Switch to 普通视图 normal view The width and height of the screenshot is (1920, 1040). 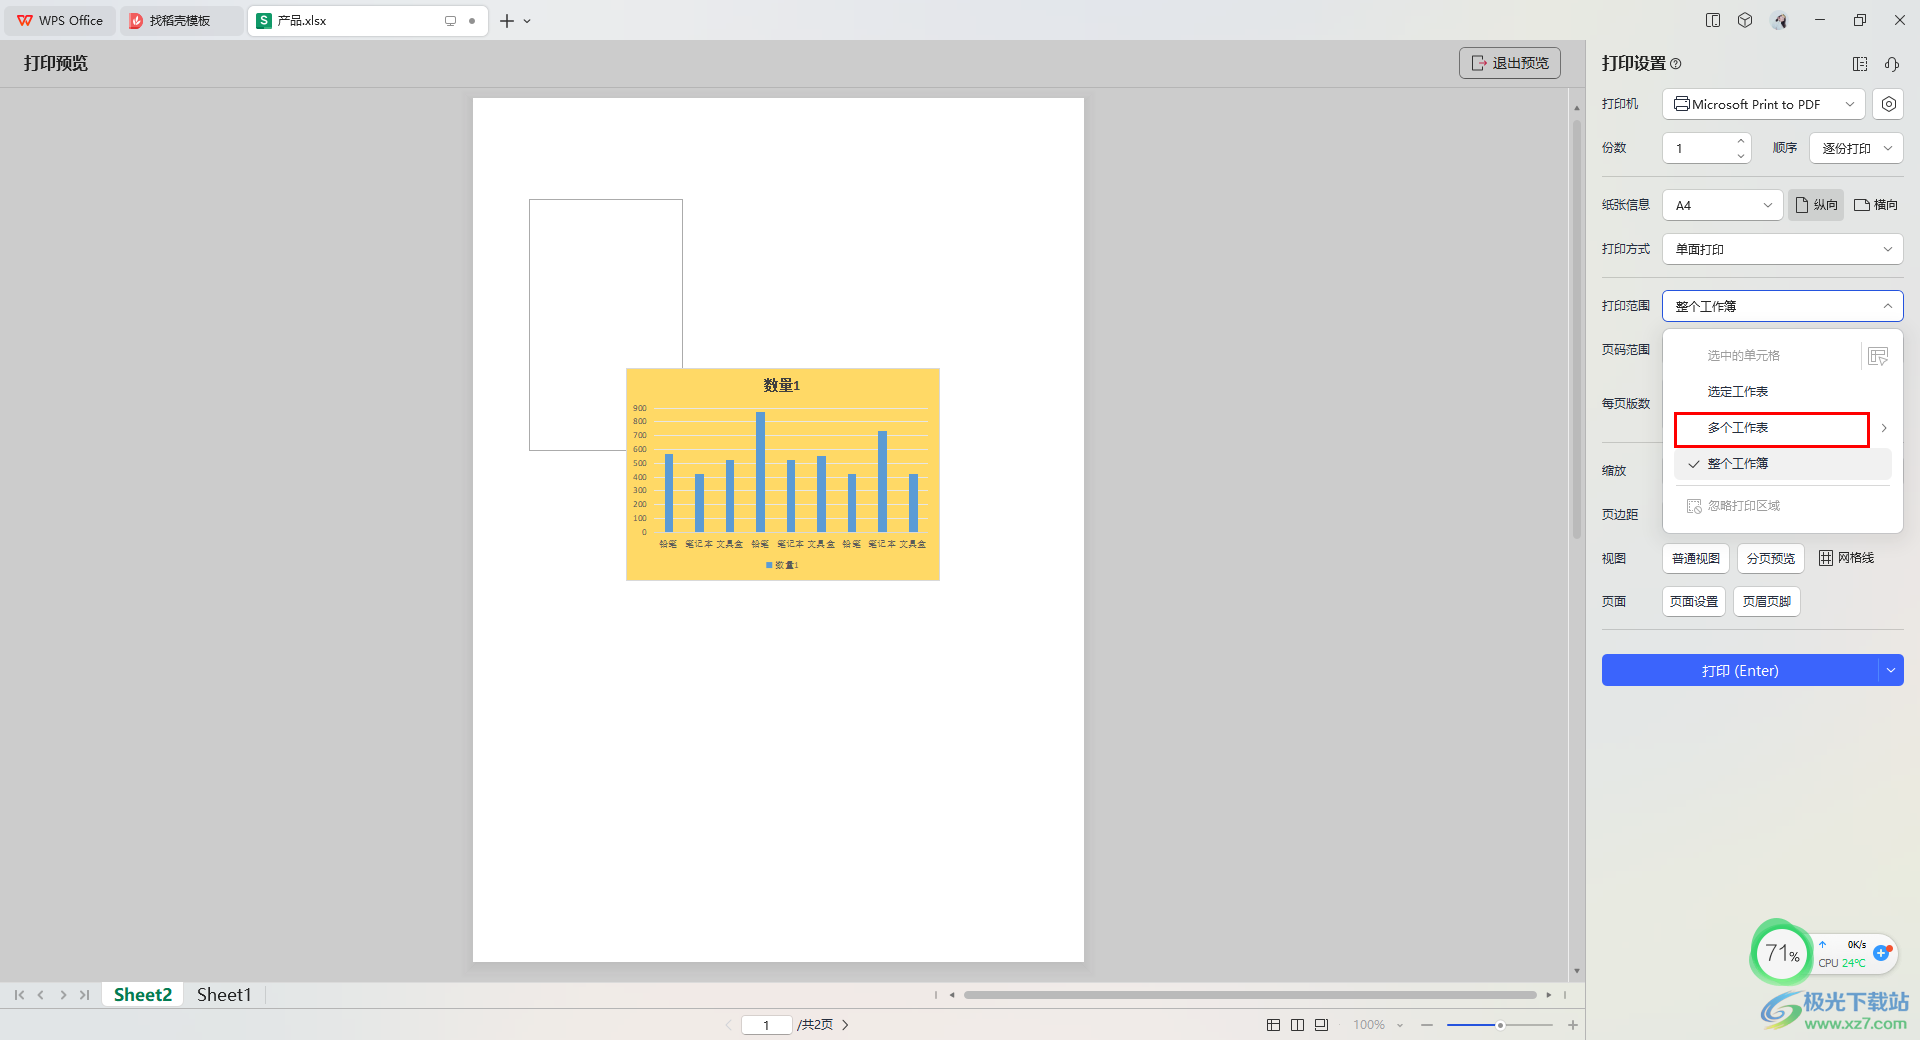tap(1696, 558)
